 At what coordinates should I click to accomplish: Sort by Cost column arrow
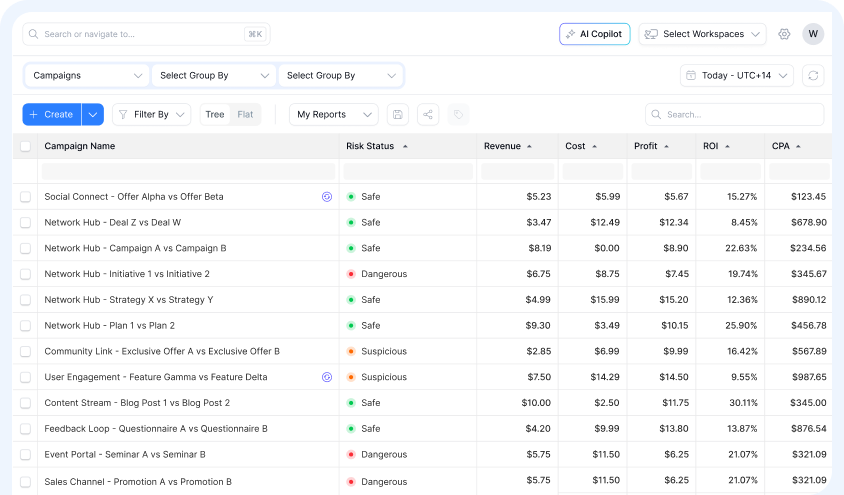coord(594,146)
